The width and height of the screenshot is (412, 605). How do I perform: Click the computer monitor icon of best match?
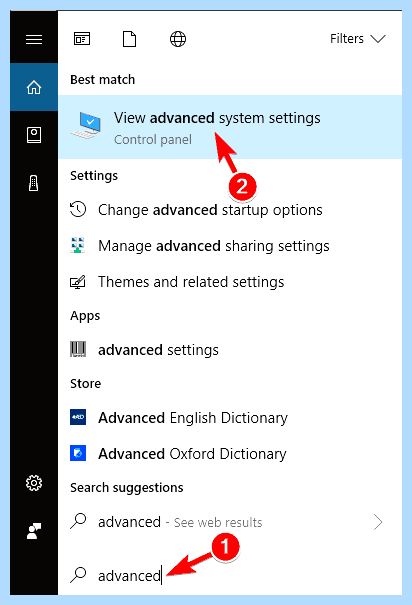coord(86,125)
